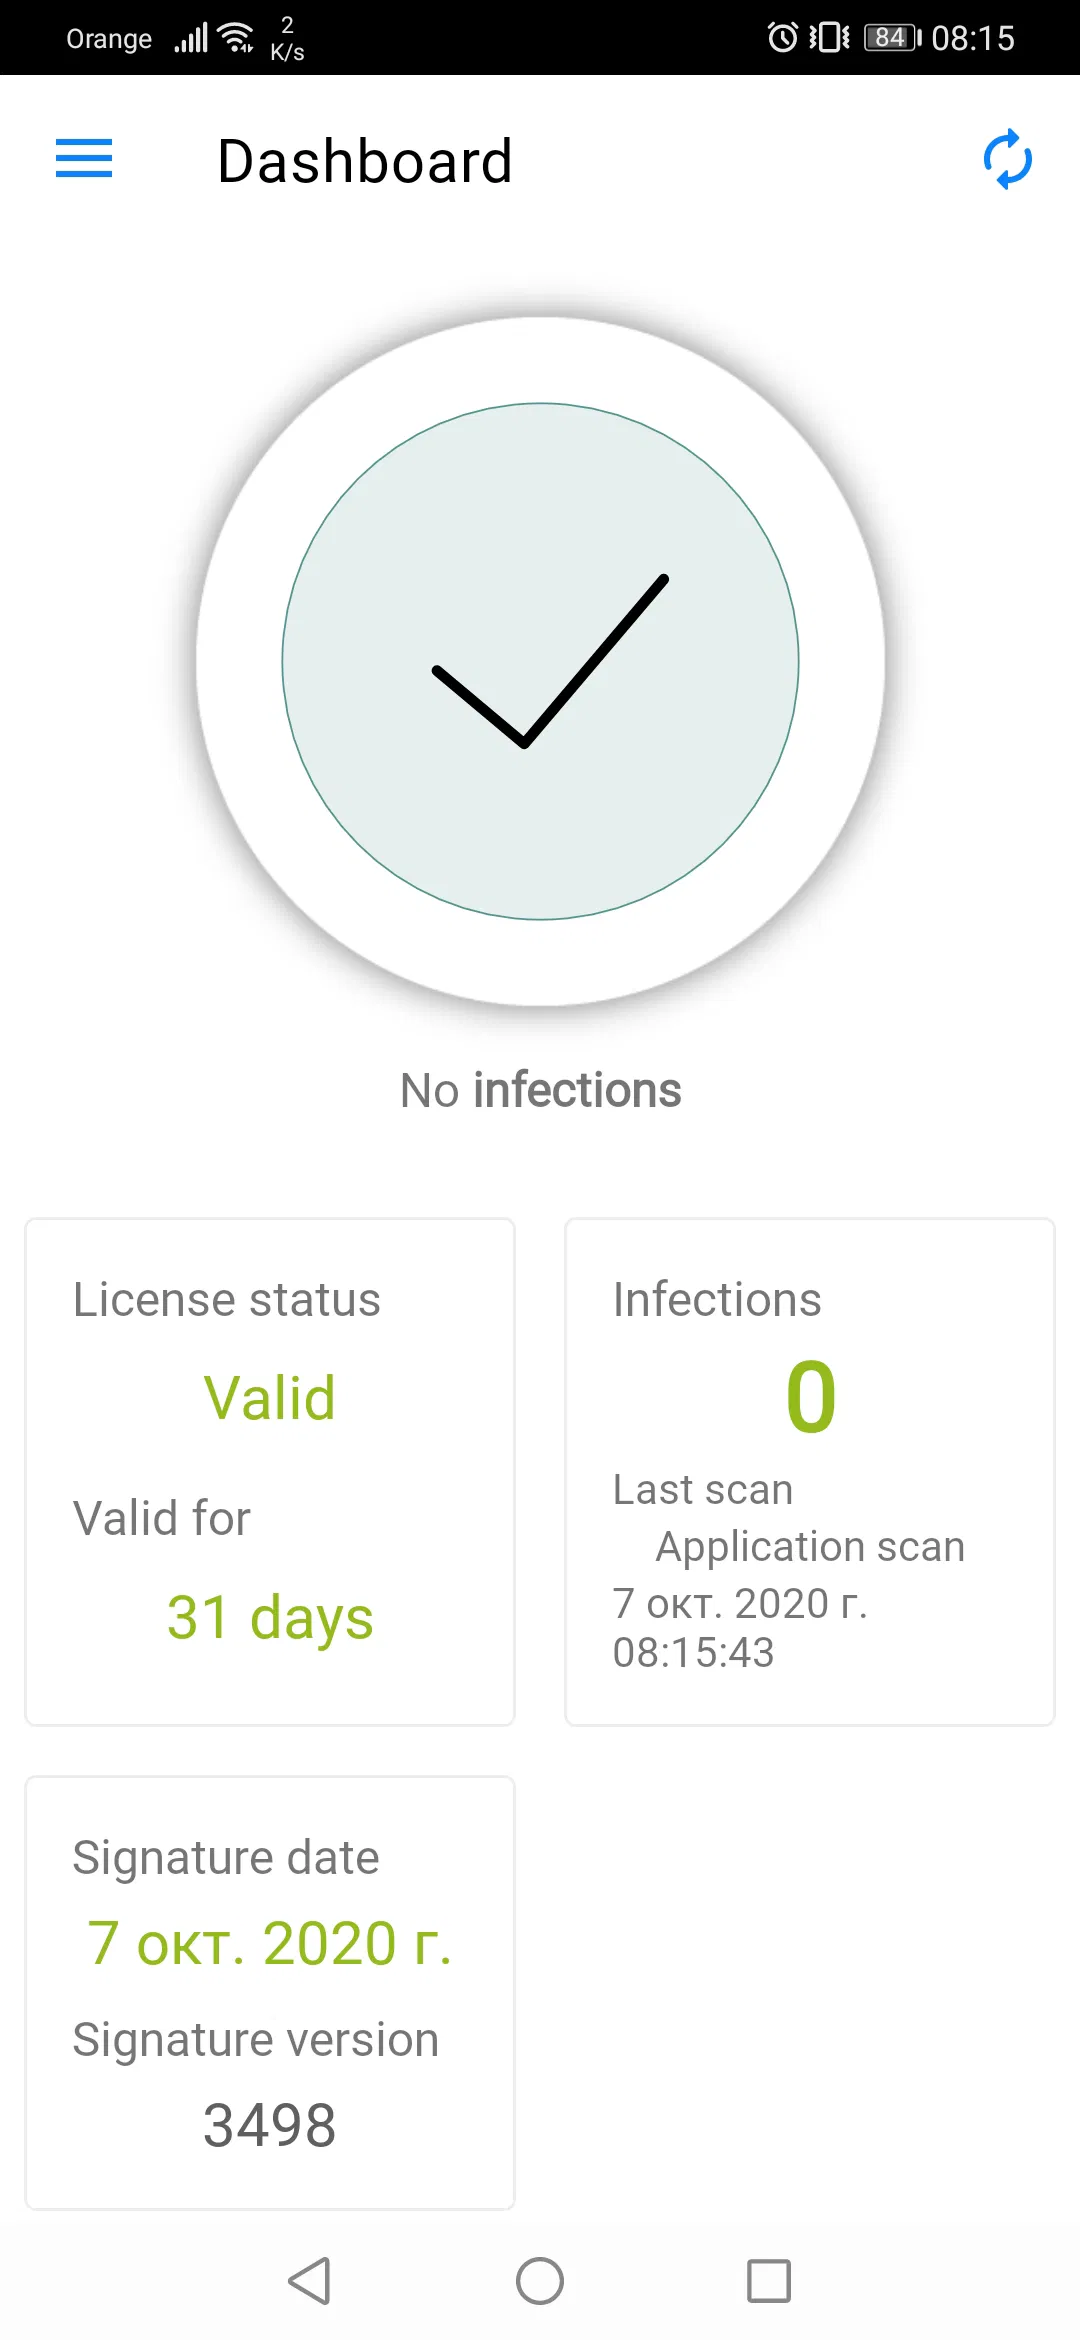The height and width of the screenshot is (2340, 1080).
Task: Tap the alarm icon in status bar
Action: pos(782,38)
